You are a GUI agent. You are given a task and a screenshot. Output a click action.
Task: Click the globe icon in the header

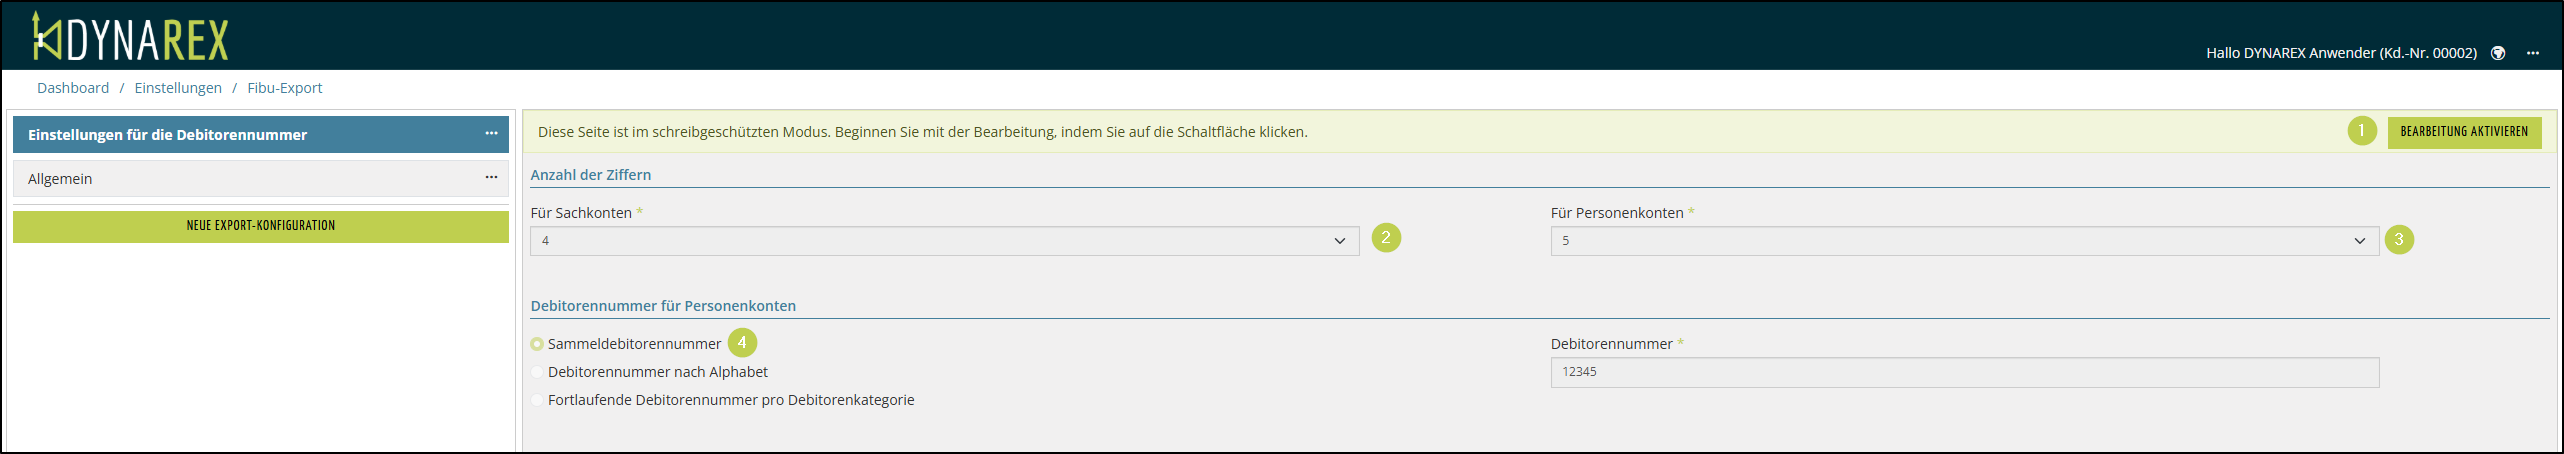(2498, 53)
